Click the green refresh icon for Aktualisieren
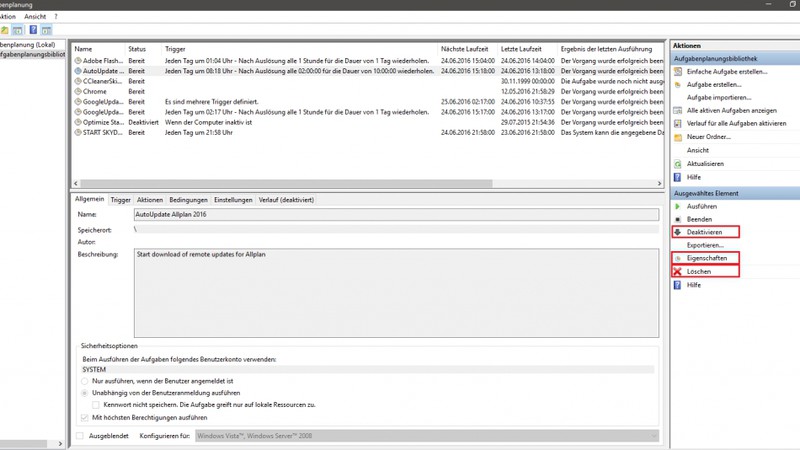 pos(678,164)
